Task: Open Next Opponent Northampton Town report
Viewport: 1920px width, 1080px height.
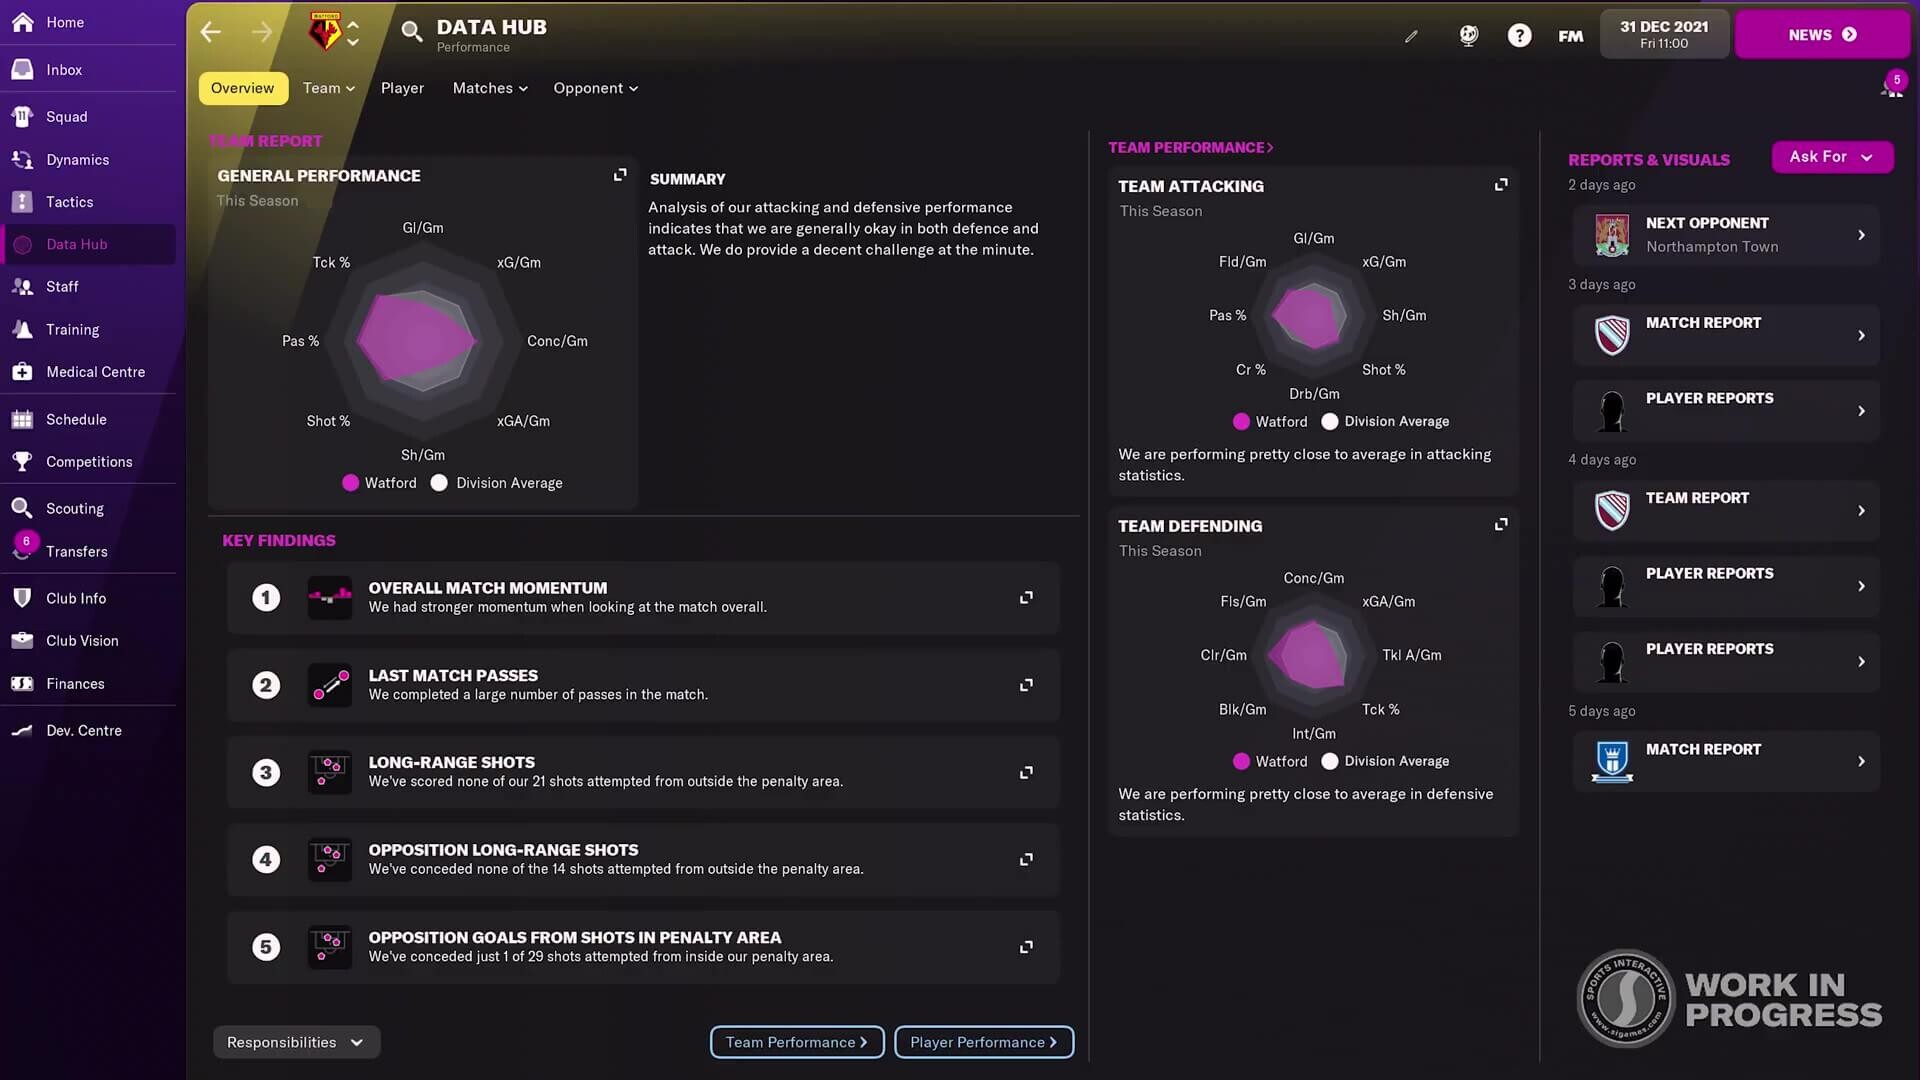Action: point(1726,235)
